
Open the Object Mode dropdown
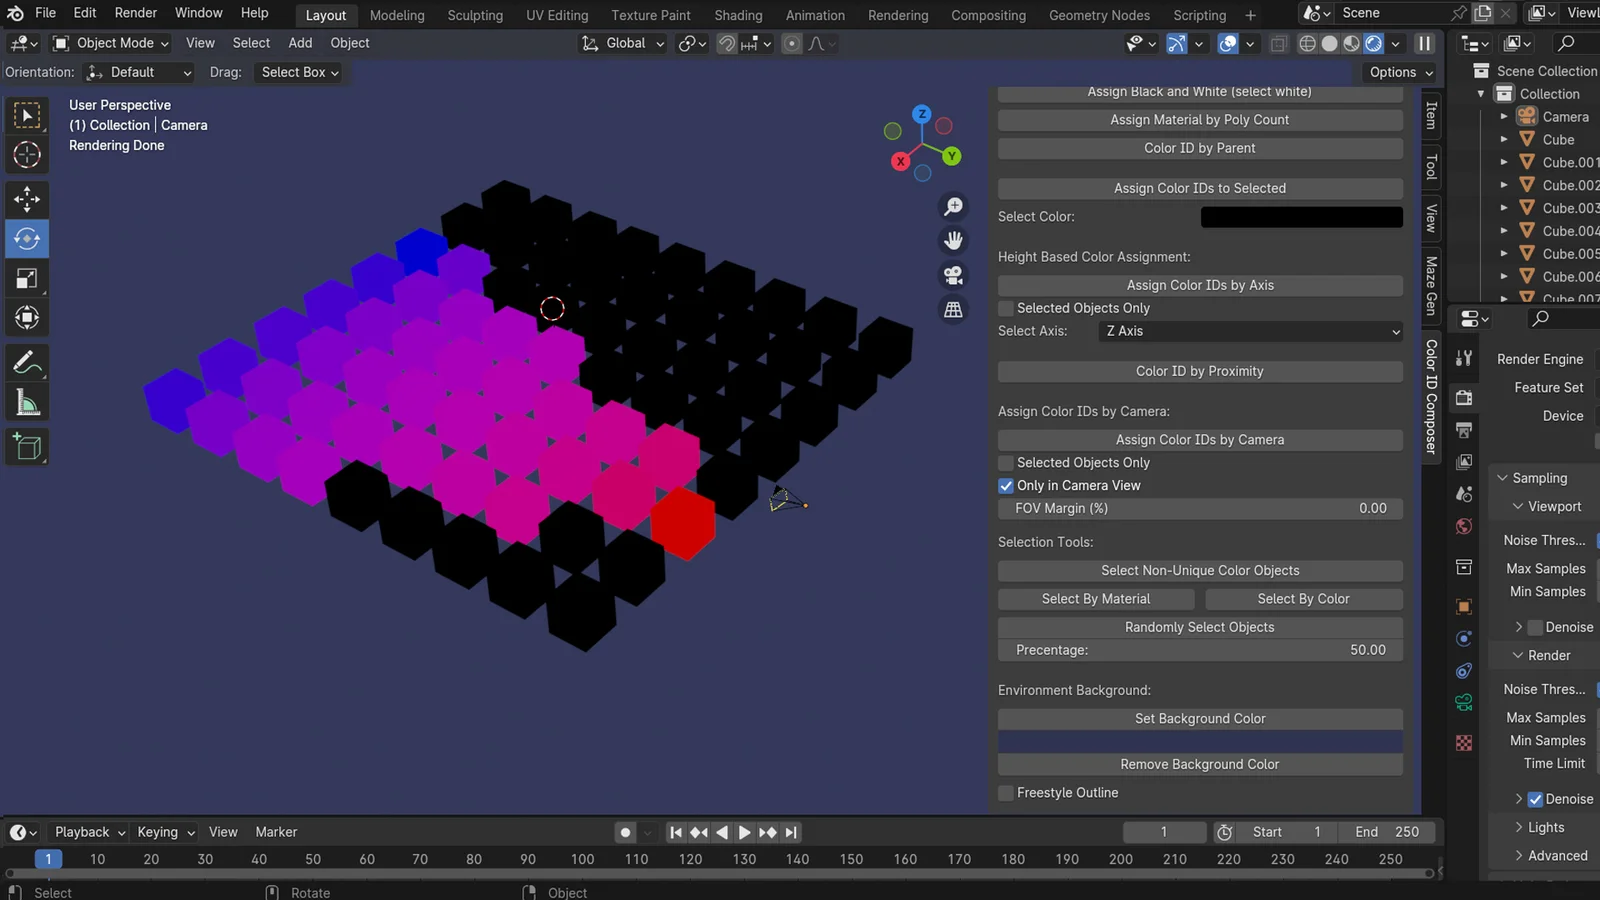(110, 43)
